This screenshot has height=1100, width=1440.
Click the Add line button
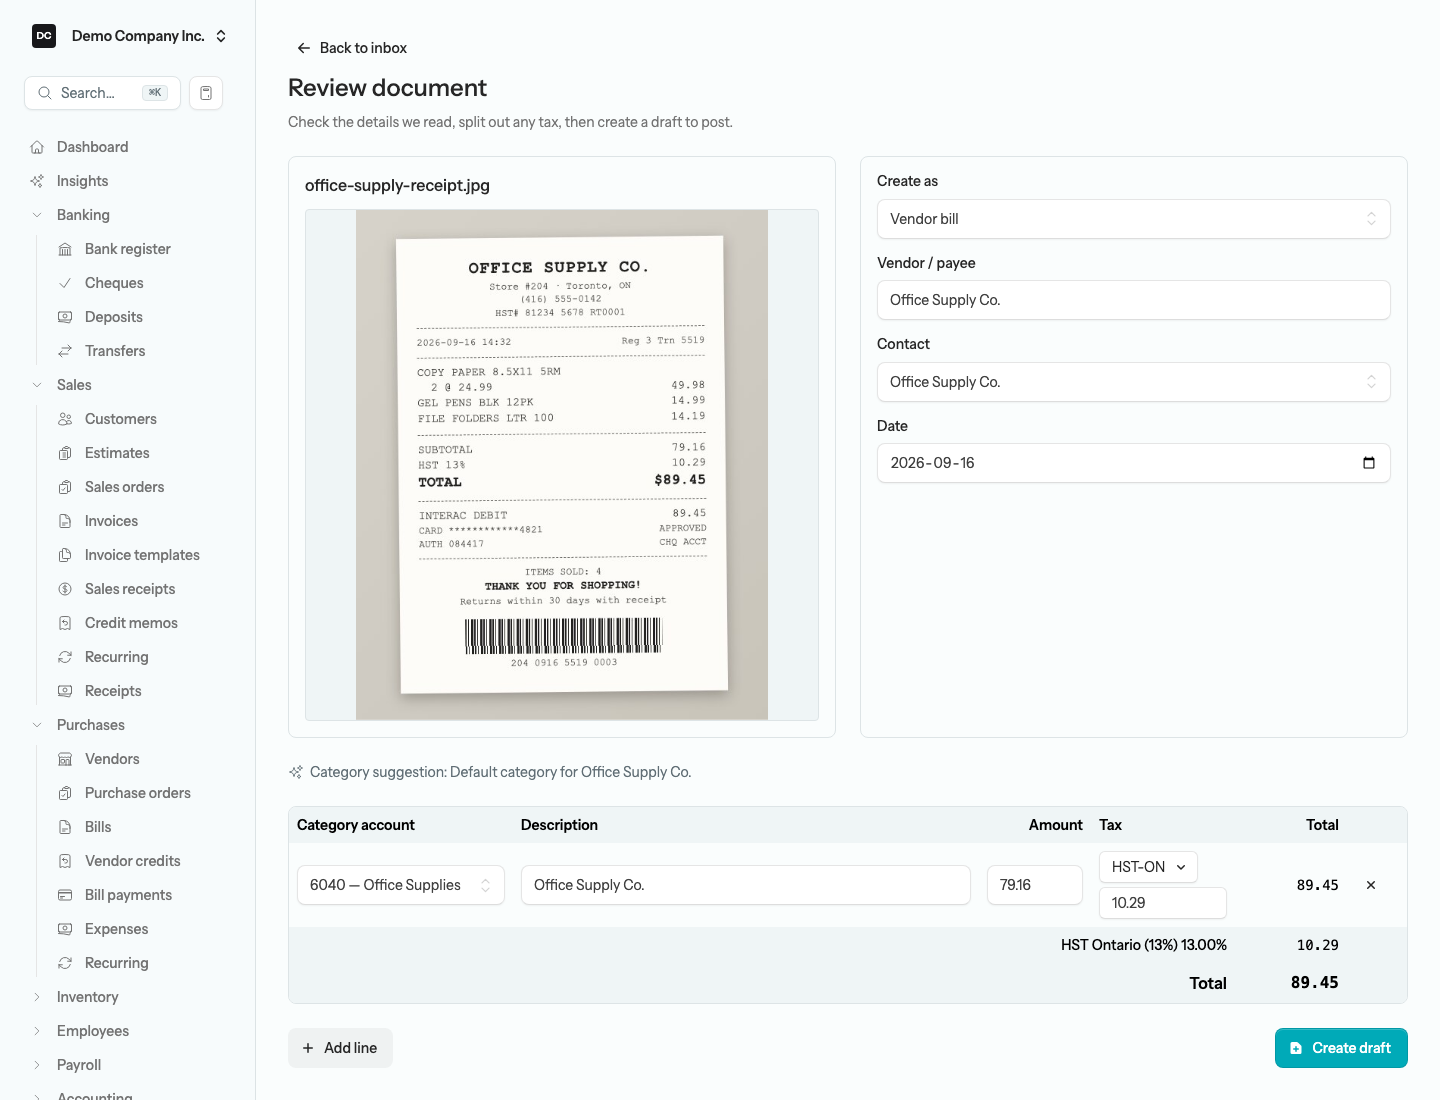(x=340, y=1048)
